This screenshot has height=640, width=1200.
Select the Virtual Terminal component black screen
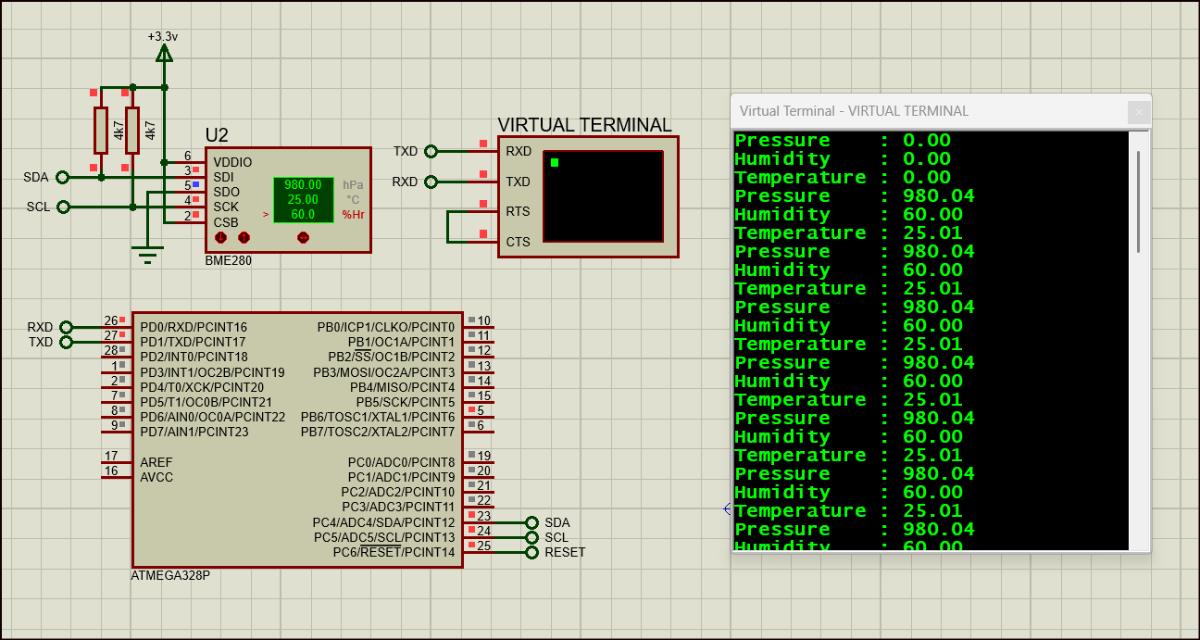(x=603, y=196)
